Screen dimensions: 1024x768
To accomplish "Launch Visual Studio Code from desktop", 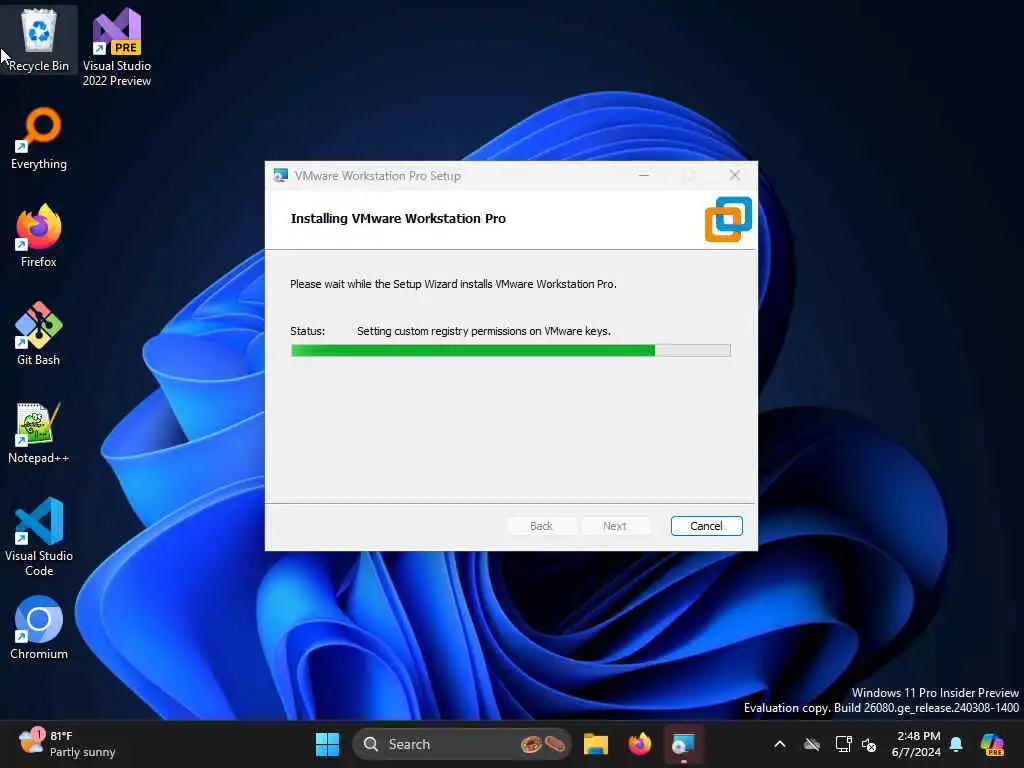I will pyautogui.click(x=39, y=537).
